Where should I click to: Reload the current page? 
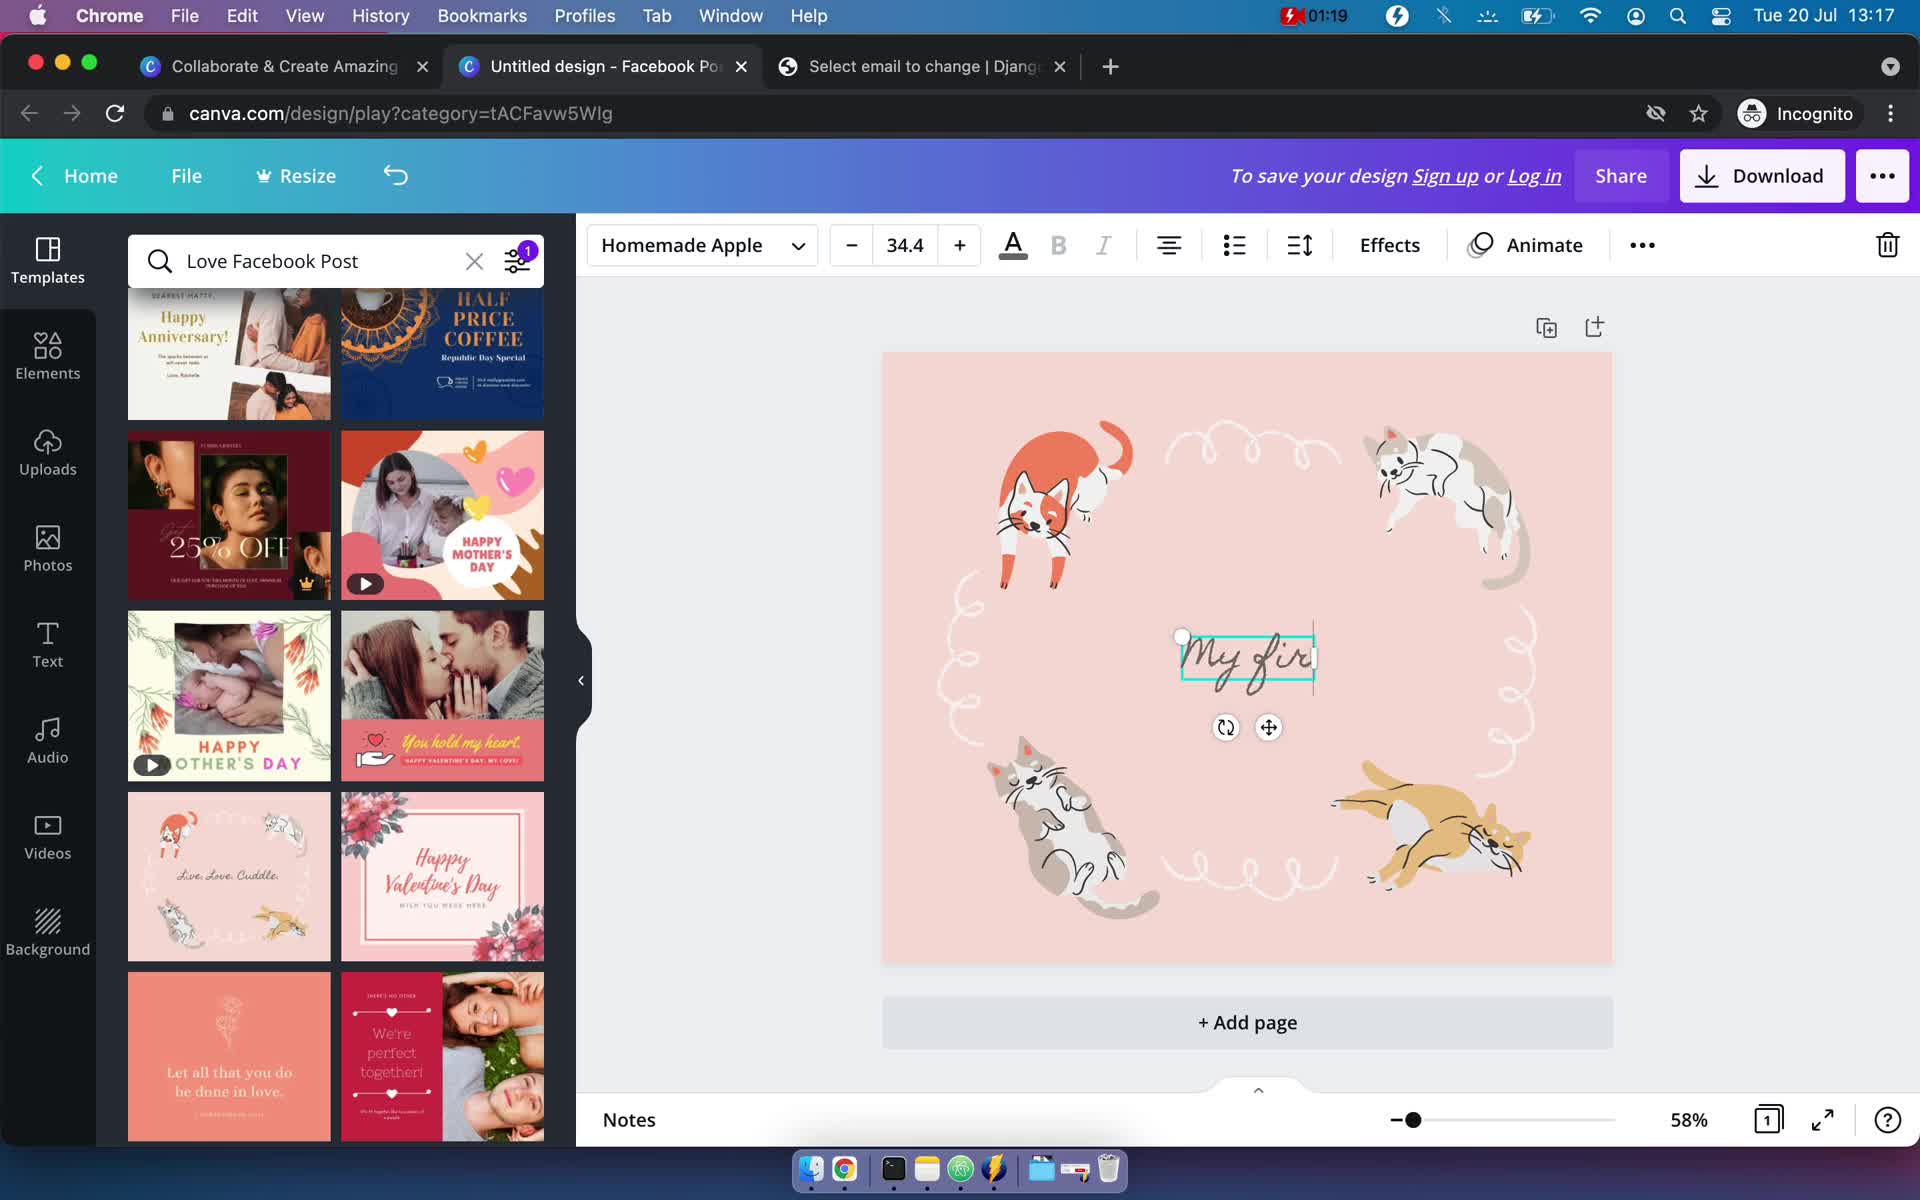[115, 113]
